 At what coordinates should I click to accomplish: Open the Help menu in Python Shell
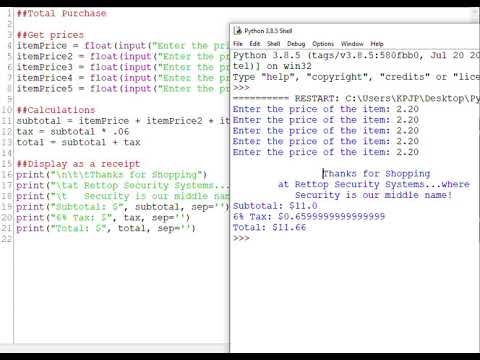[x=377, y=44]
